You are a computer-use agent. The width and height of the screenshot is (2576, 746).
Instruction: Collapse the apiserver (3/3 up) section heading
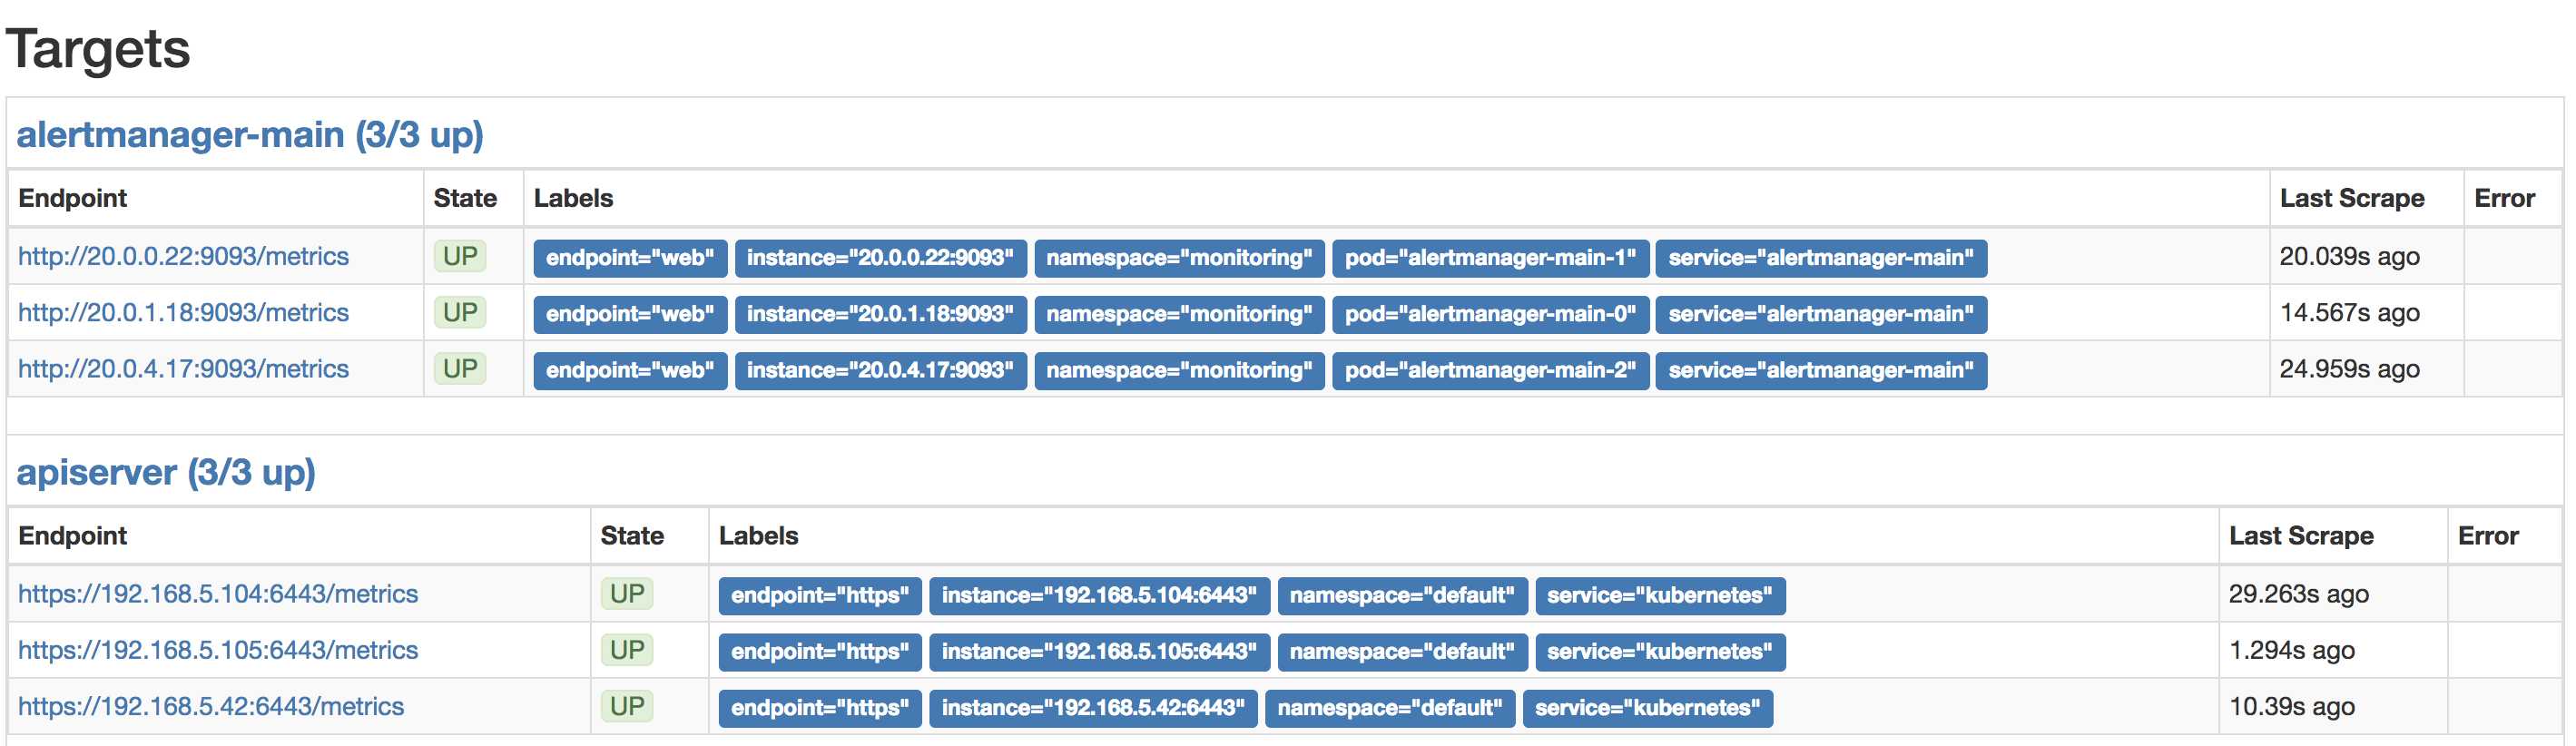[x=166, y=472]
